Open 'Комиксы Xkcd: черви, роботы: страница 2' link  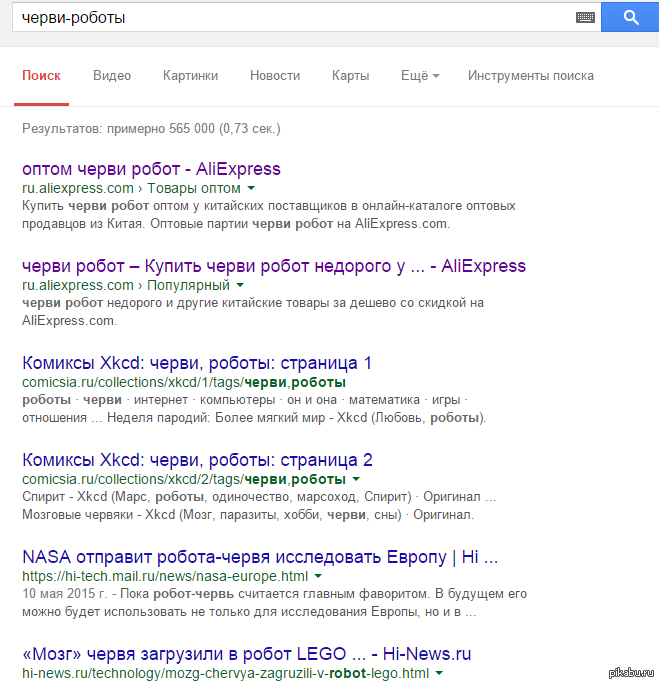[198, 460]
